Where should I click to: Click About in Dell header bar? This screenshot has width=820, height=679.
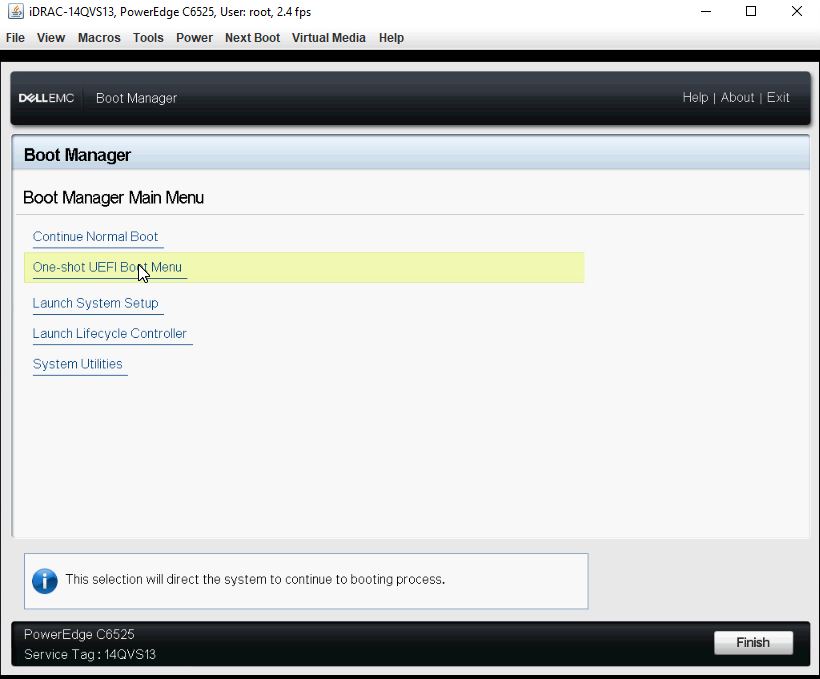coord(737,98)
